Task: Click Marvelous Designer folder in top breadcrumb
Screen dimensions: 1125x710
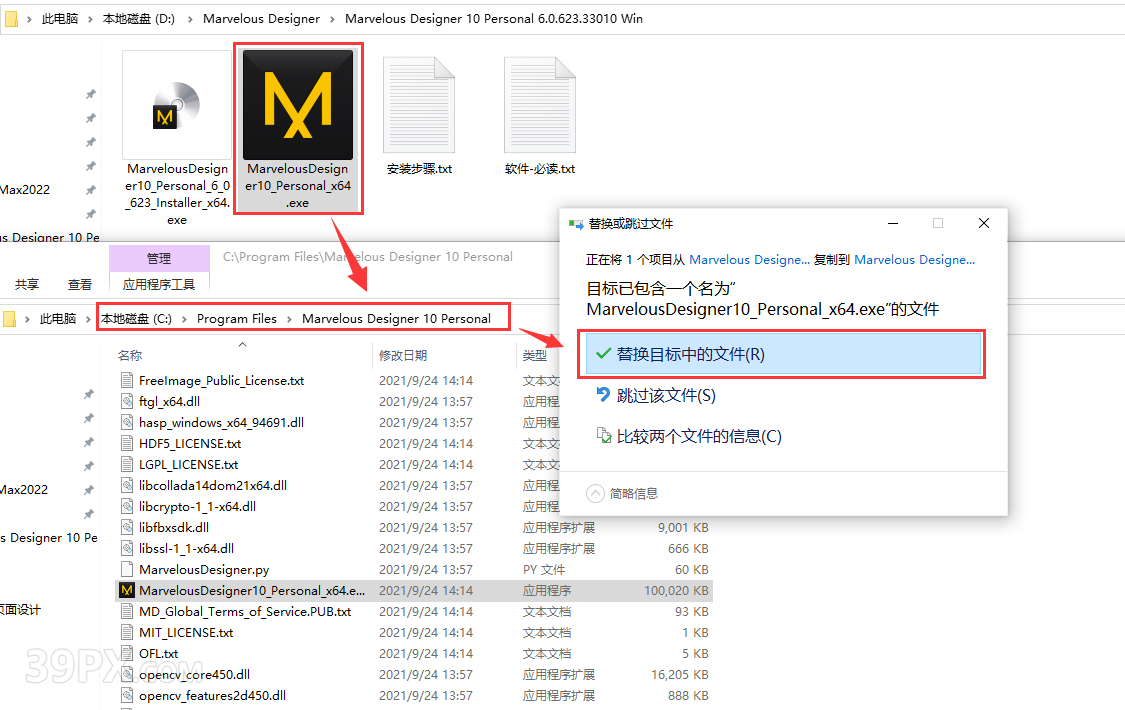Action: point(261,19)
